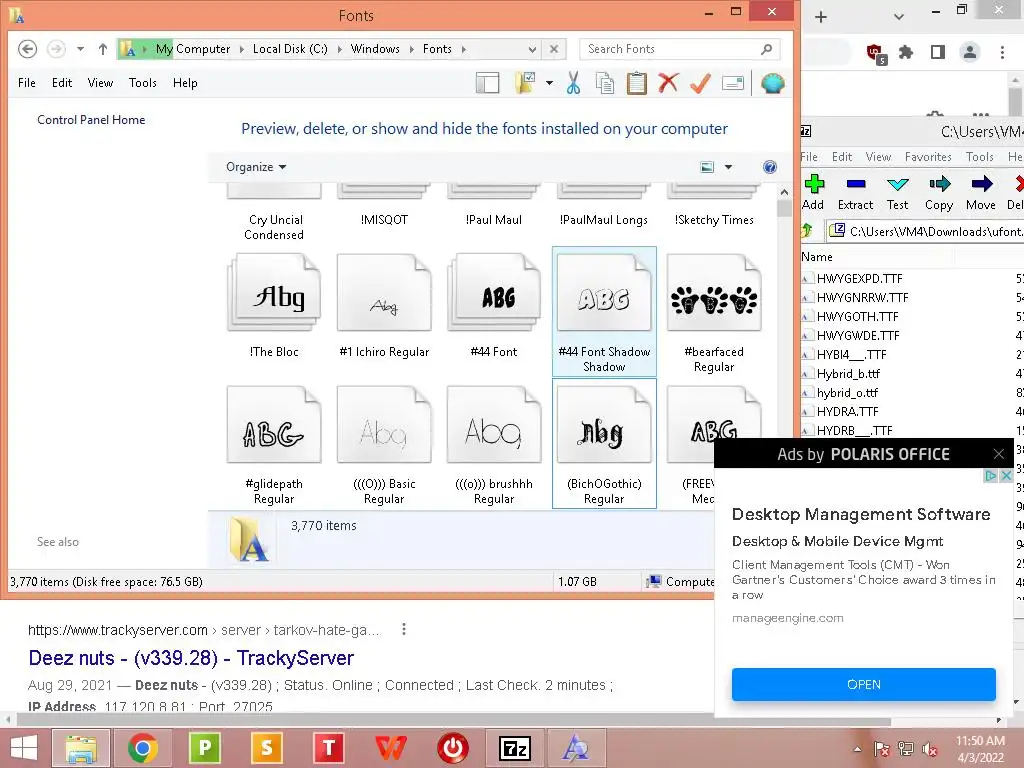The image size is (1024, 768).
Task: Open the Help menu in Fonts window
Action: coord(185,83)
